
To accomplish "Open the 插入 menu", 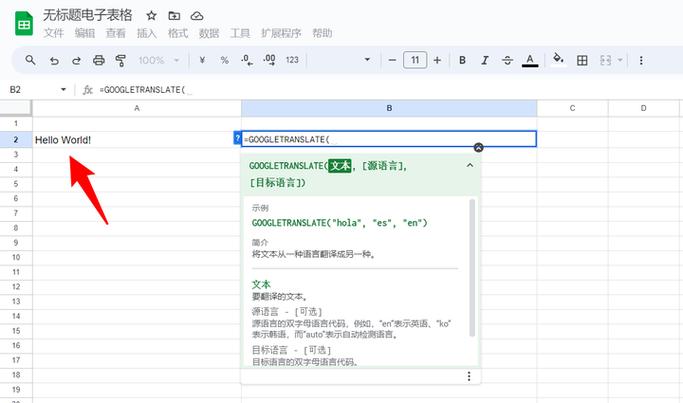I will point(146,33).
